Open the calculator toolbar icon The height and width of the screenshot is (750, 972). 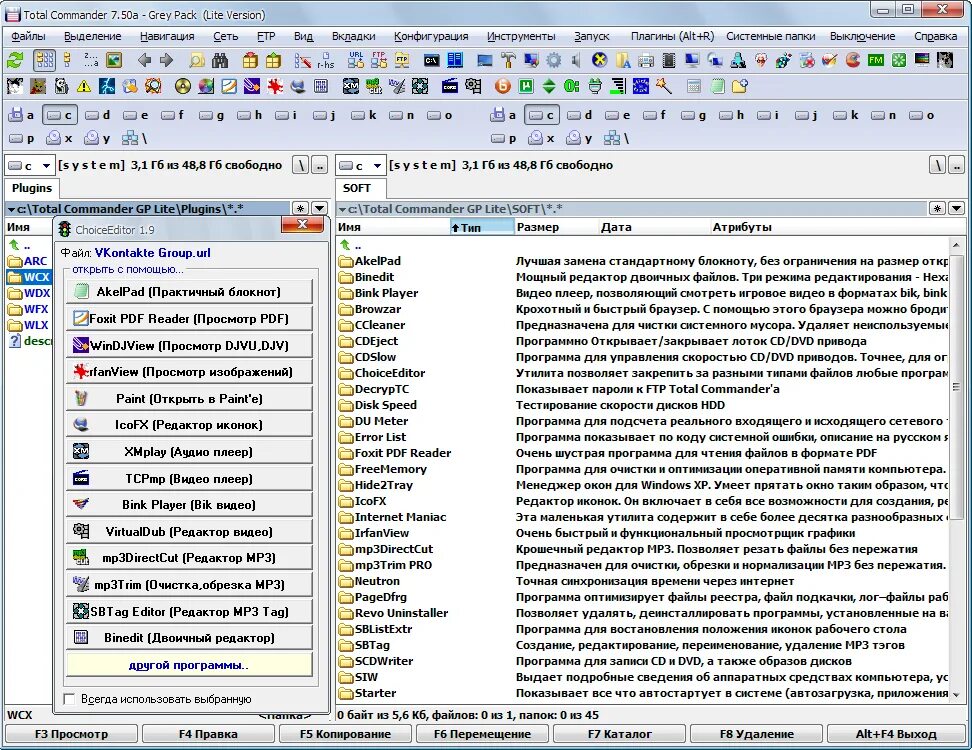click(694, 86)
